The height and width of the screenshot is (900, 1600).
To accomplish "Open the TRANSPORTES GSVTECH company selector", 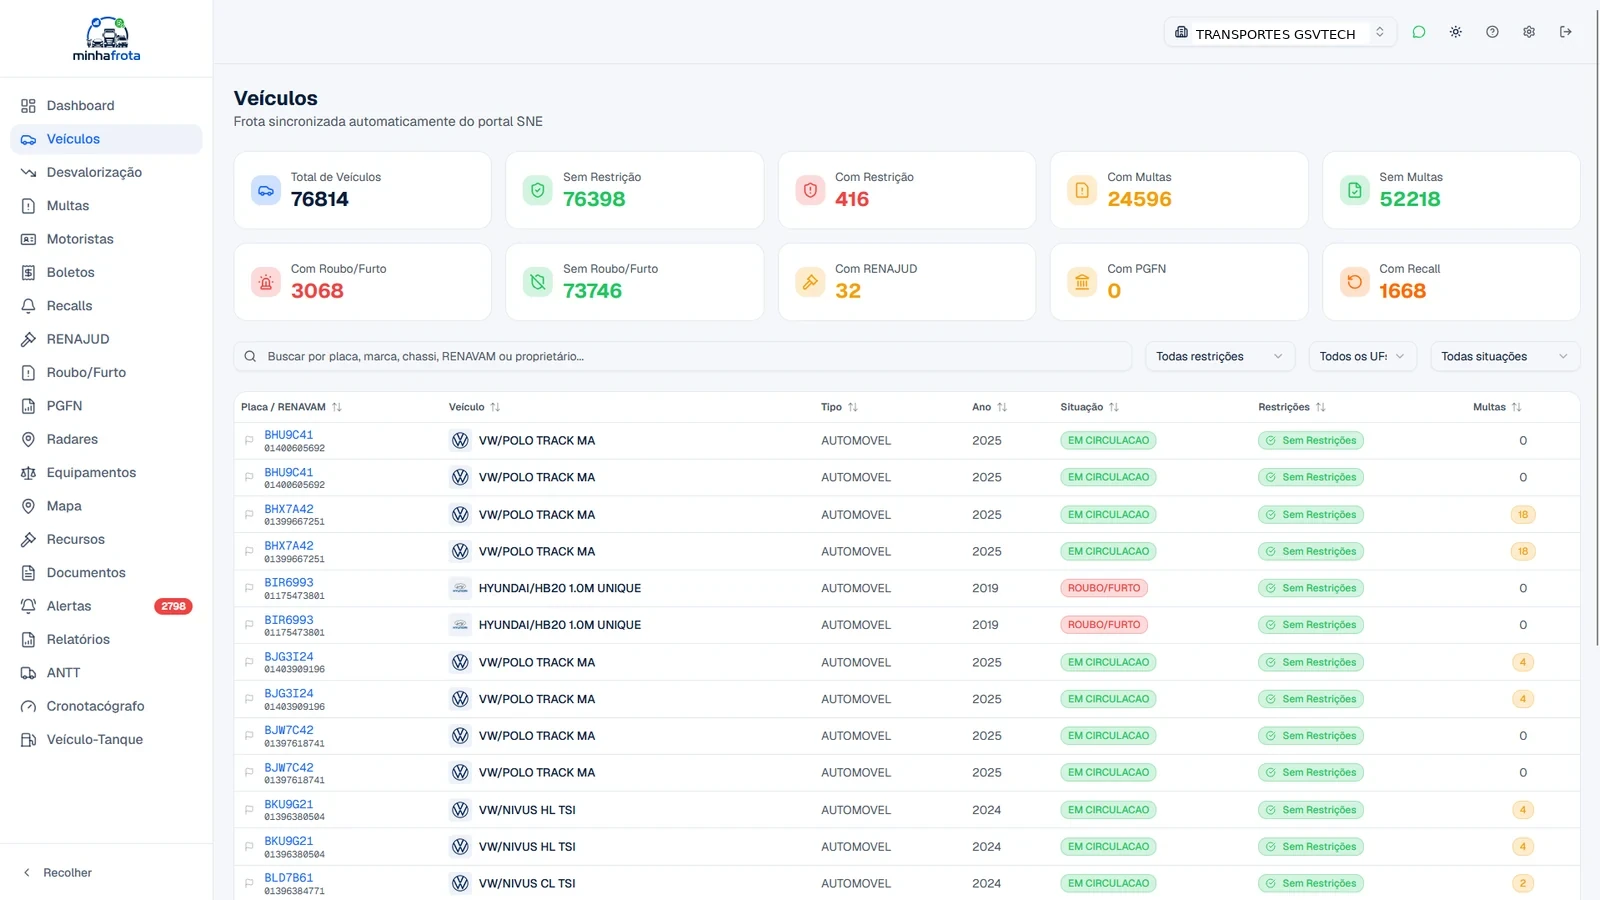I will coord(1280,33).
